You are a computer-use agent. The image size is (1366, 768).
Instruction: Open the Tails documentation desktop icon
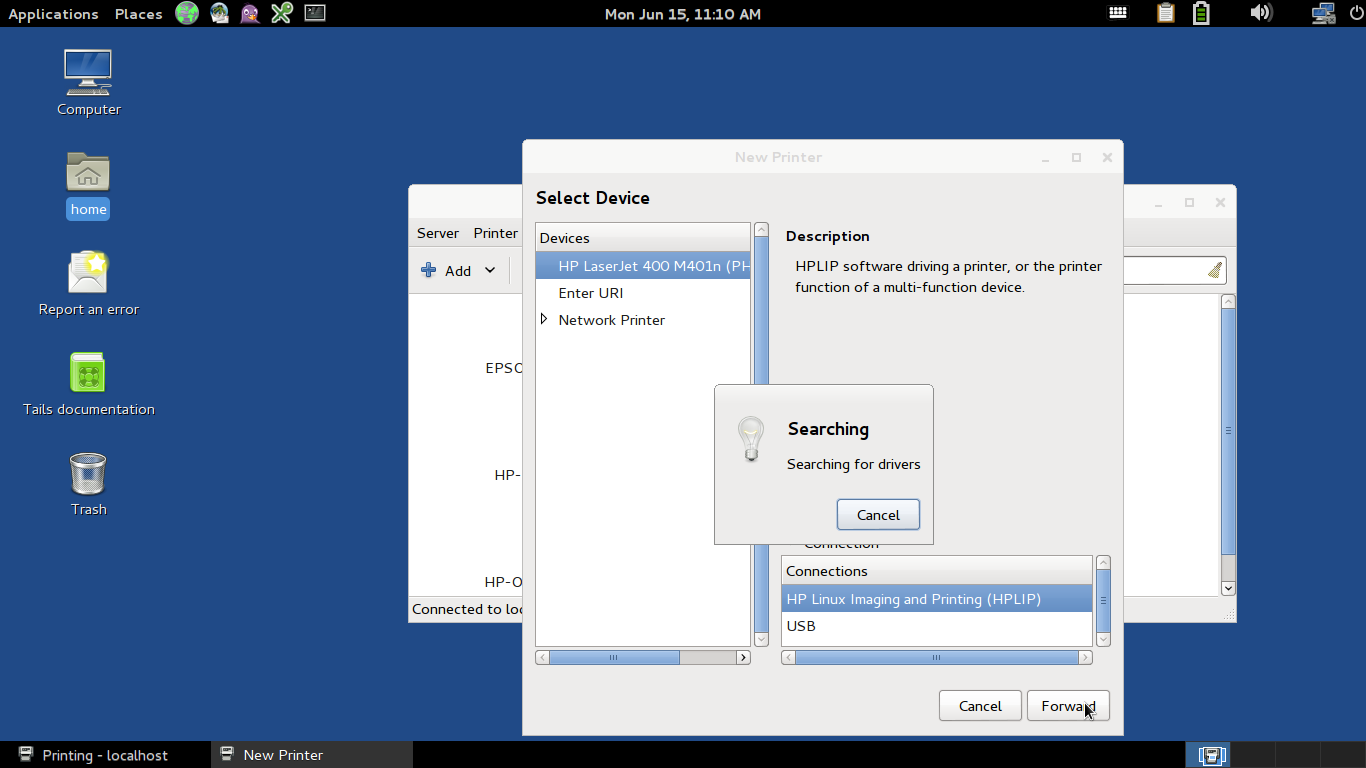point(88,383)
